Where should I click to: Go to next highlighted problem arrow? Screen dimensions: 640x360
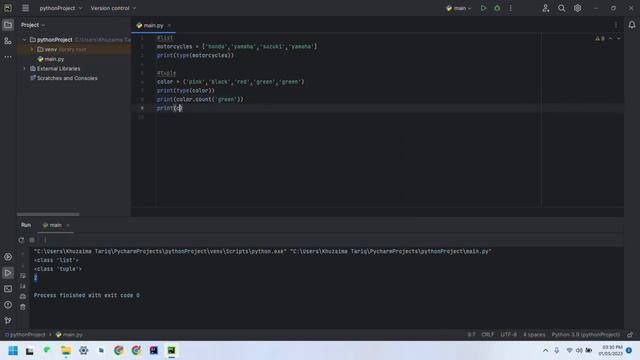coord(619,38)
